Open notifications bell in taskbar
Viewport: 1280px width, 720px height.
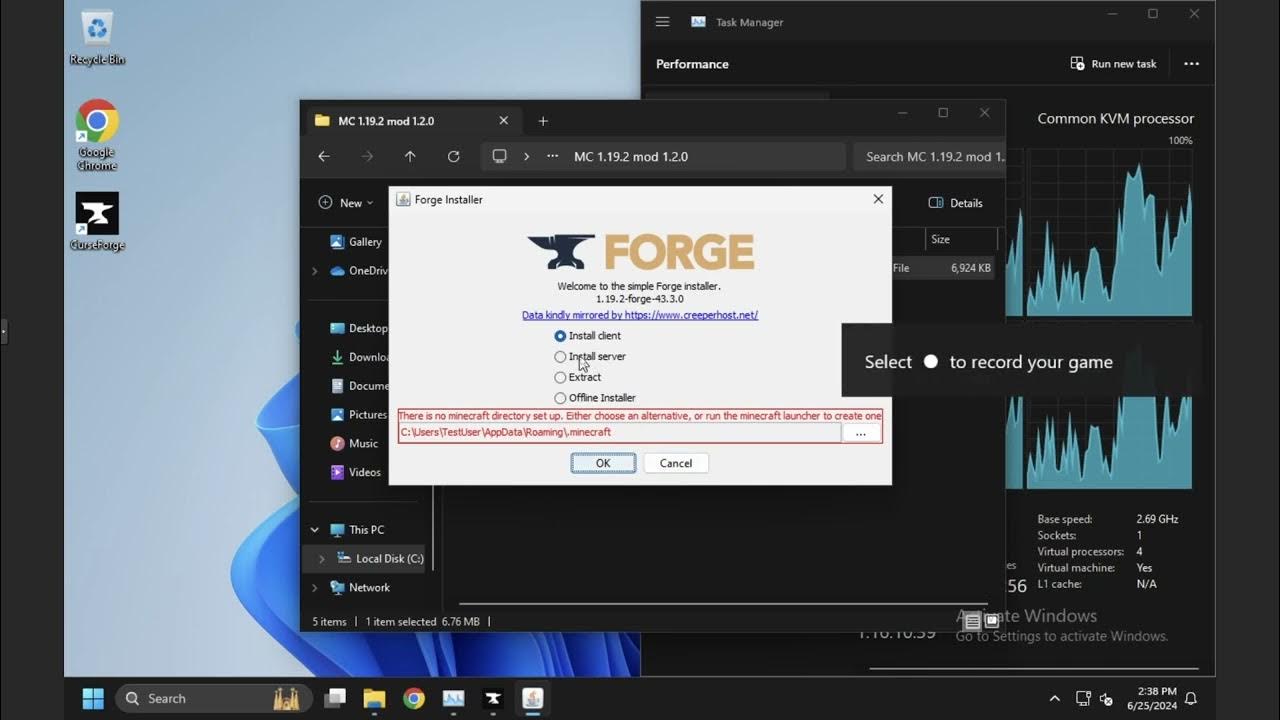[x=1191, y=698]
